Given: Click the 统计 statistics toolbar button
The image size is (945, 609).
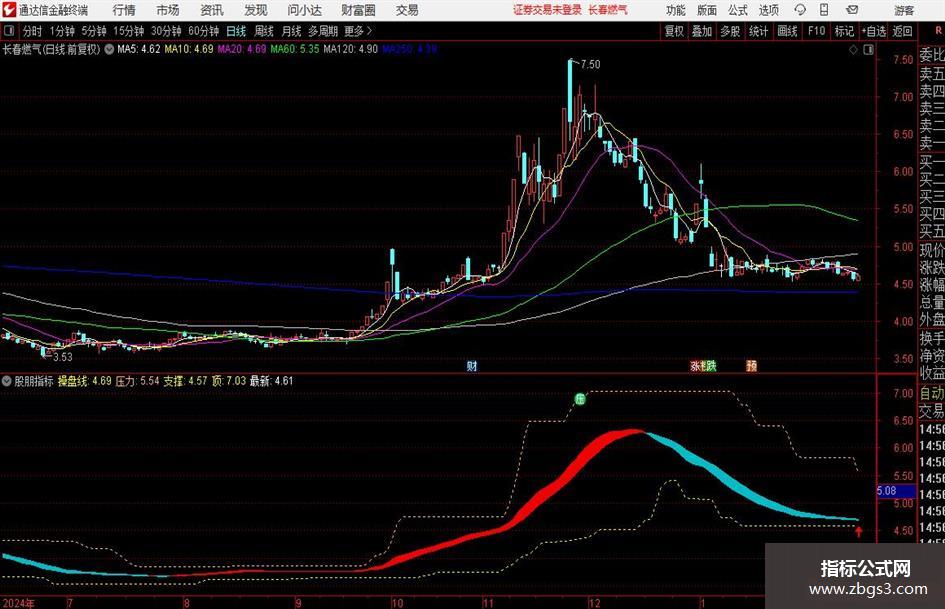Looking at the screenshot, I should click(x=759, y=31).
